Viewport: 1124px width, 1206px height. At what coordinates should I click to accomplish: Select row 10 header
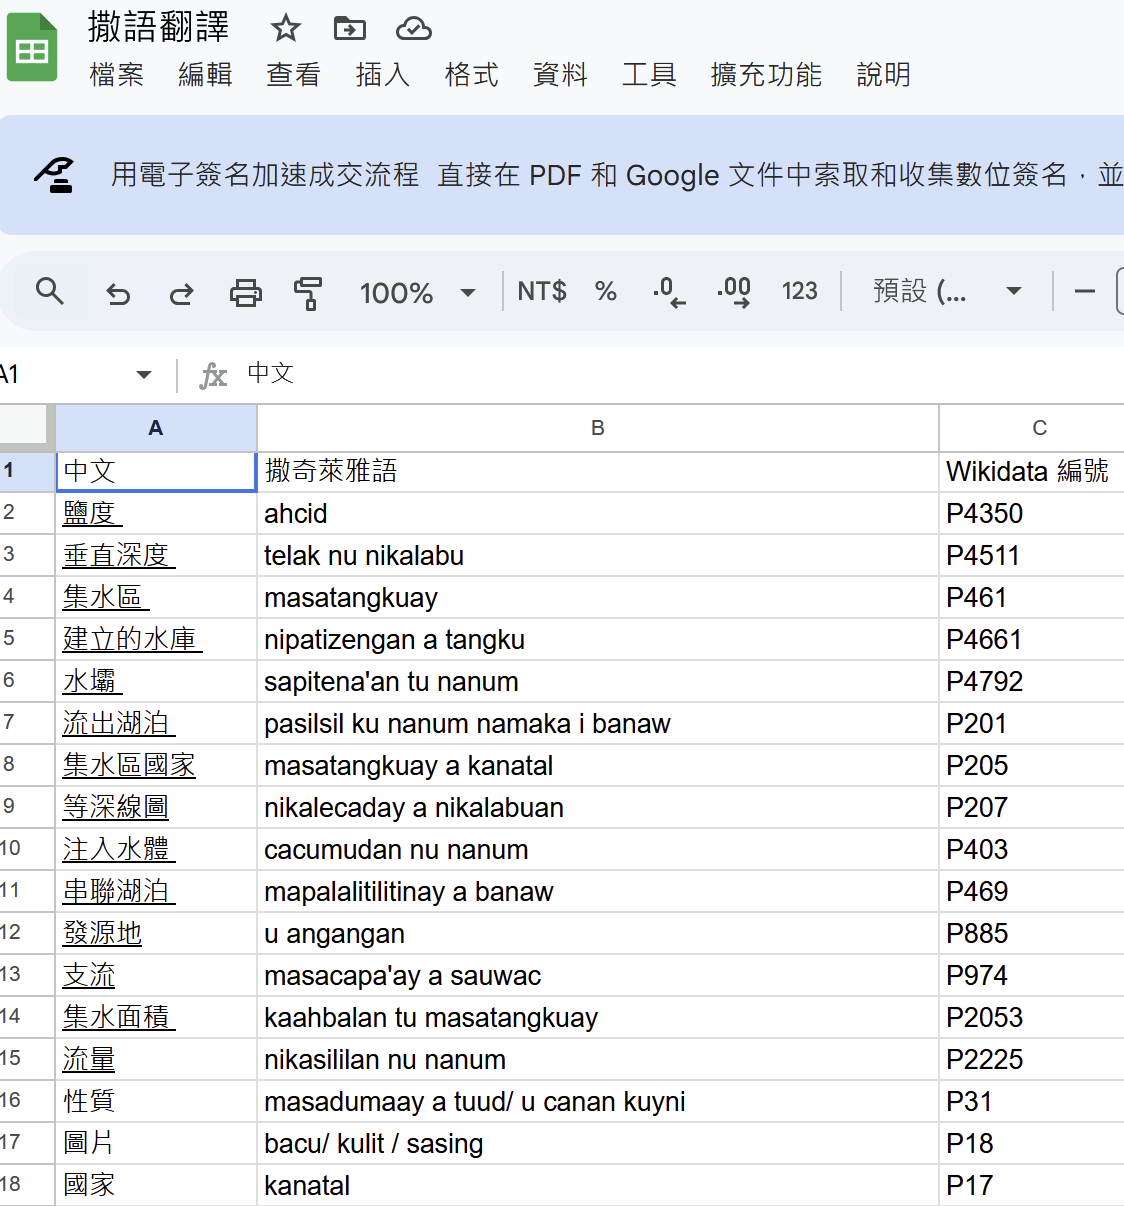[x=27, y=849]
